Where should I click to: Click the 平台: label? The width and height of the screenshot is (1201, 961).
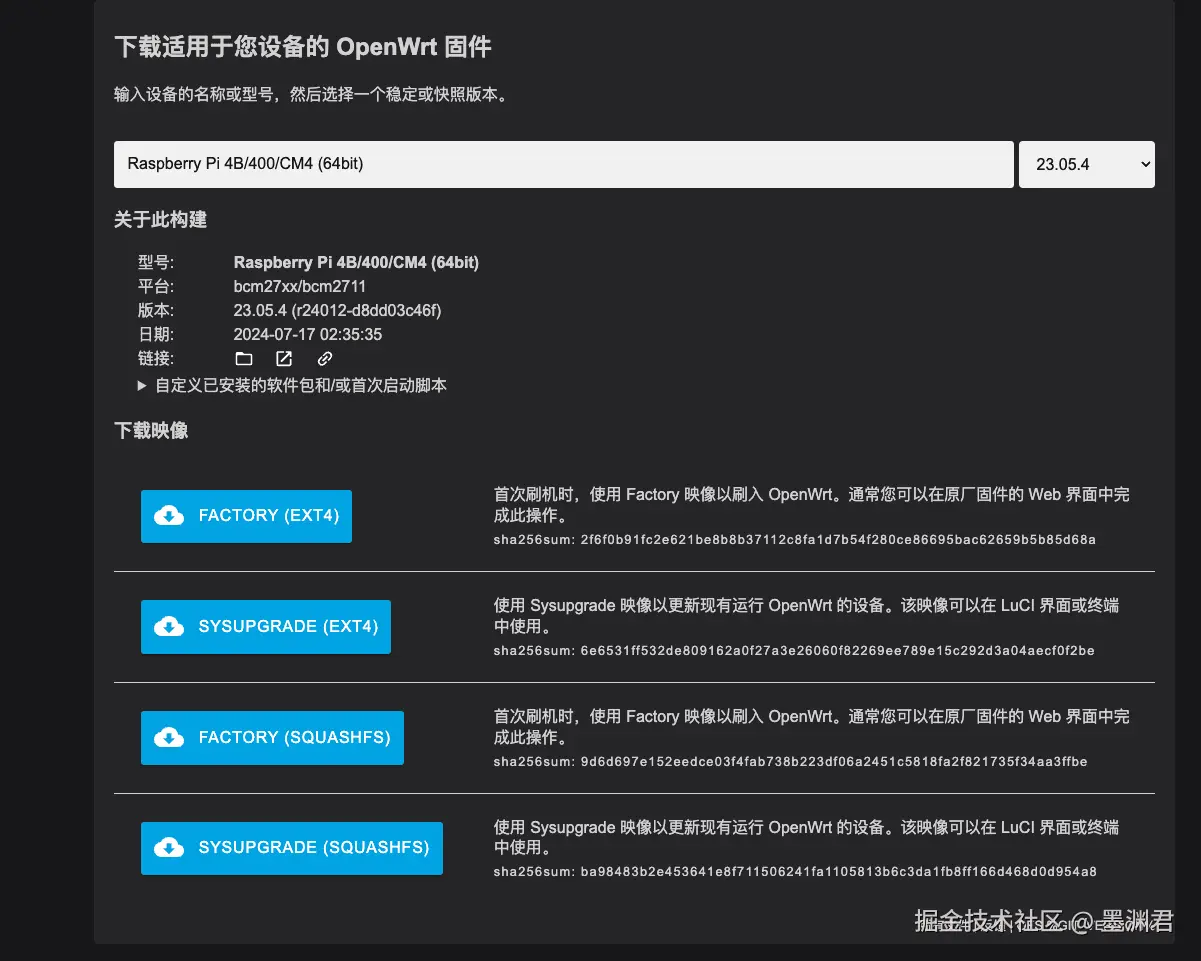(155, 287)
